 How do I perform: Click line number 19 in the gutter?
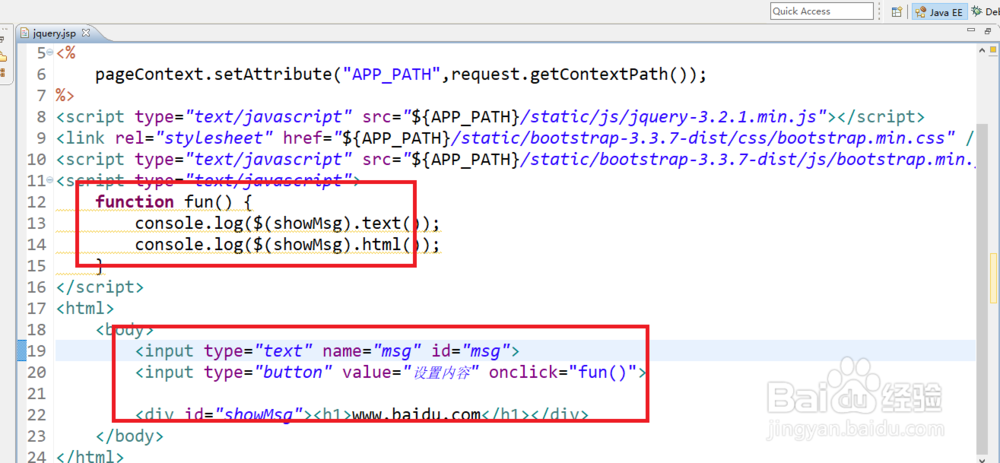pyautogui.click(x=37, y=351)
